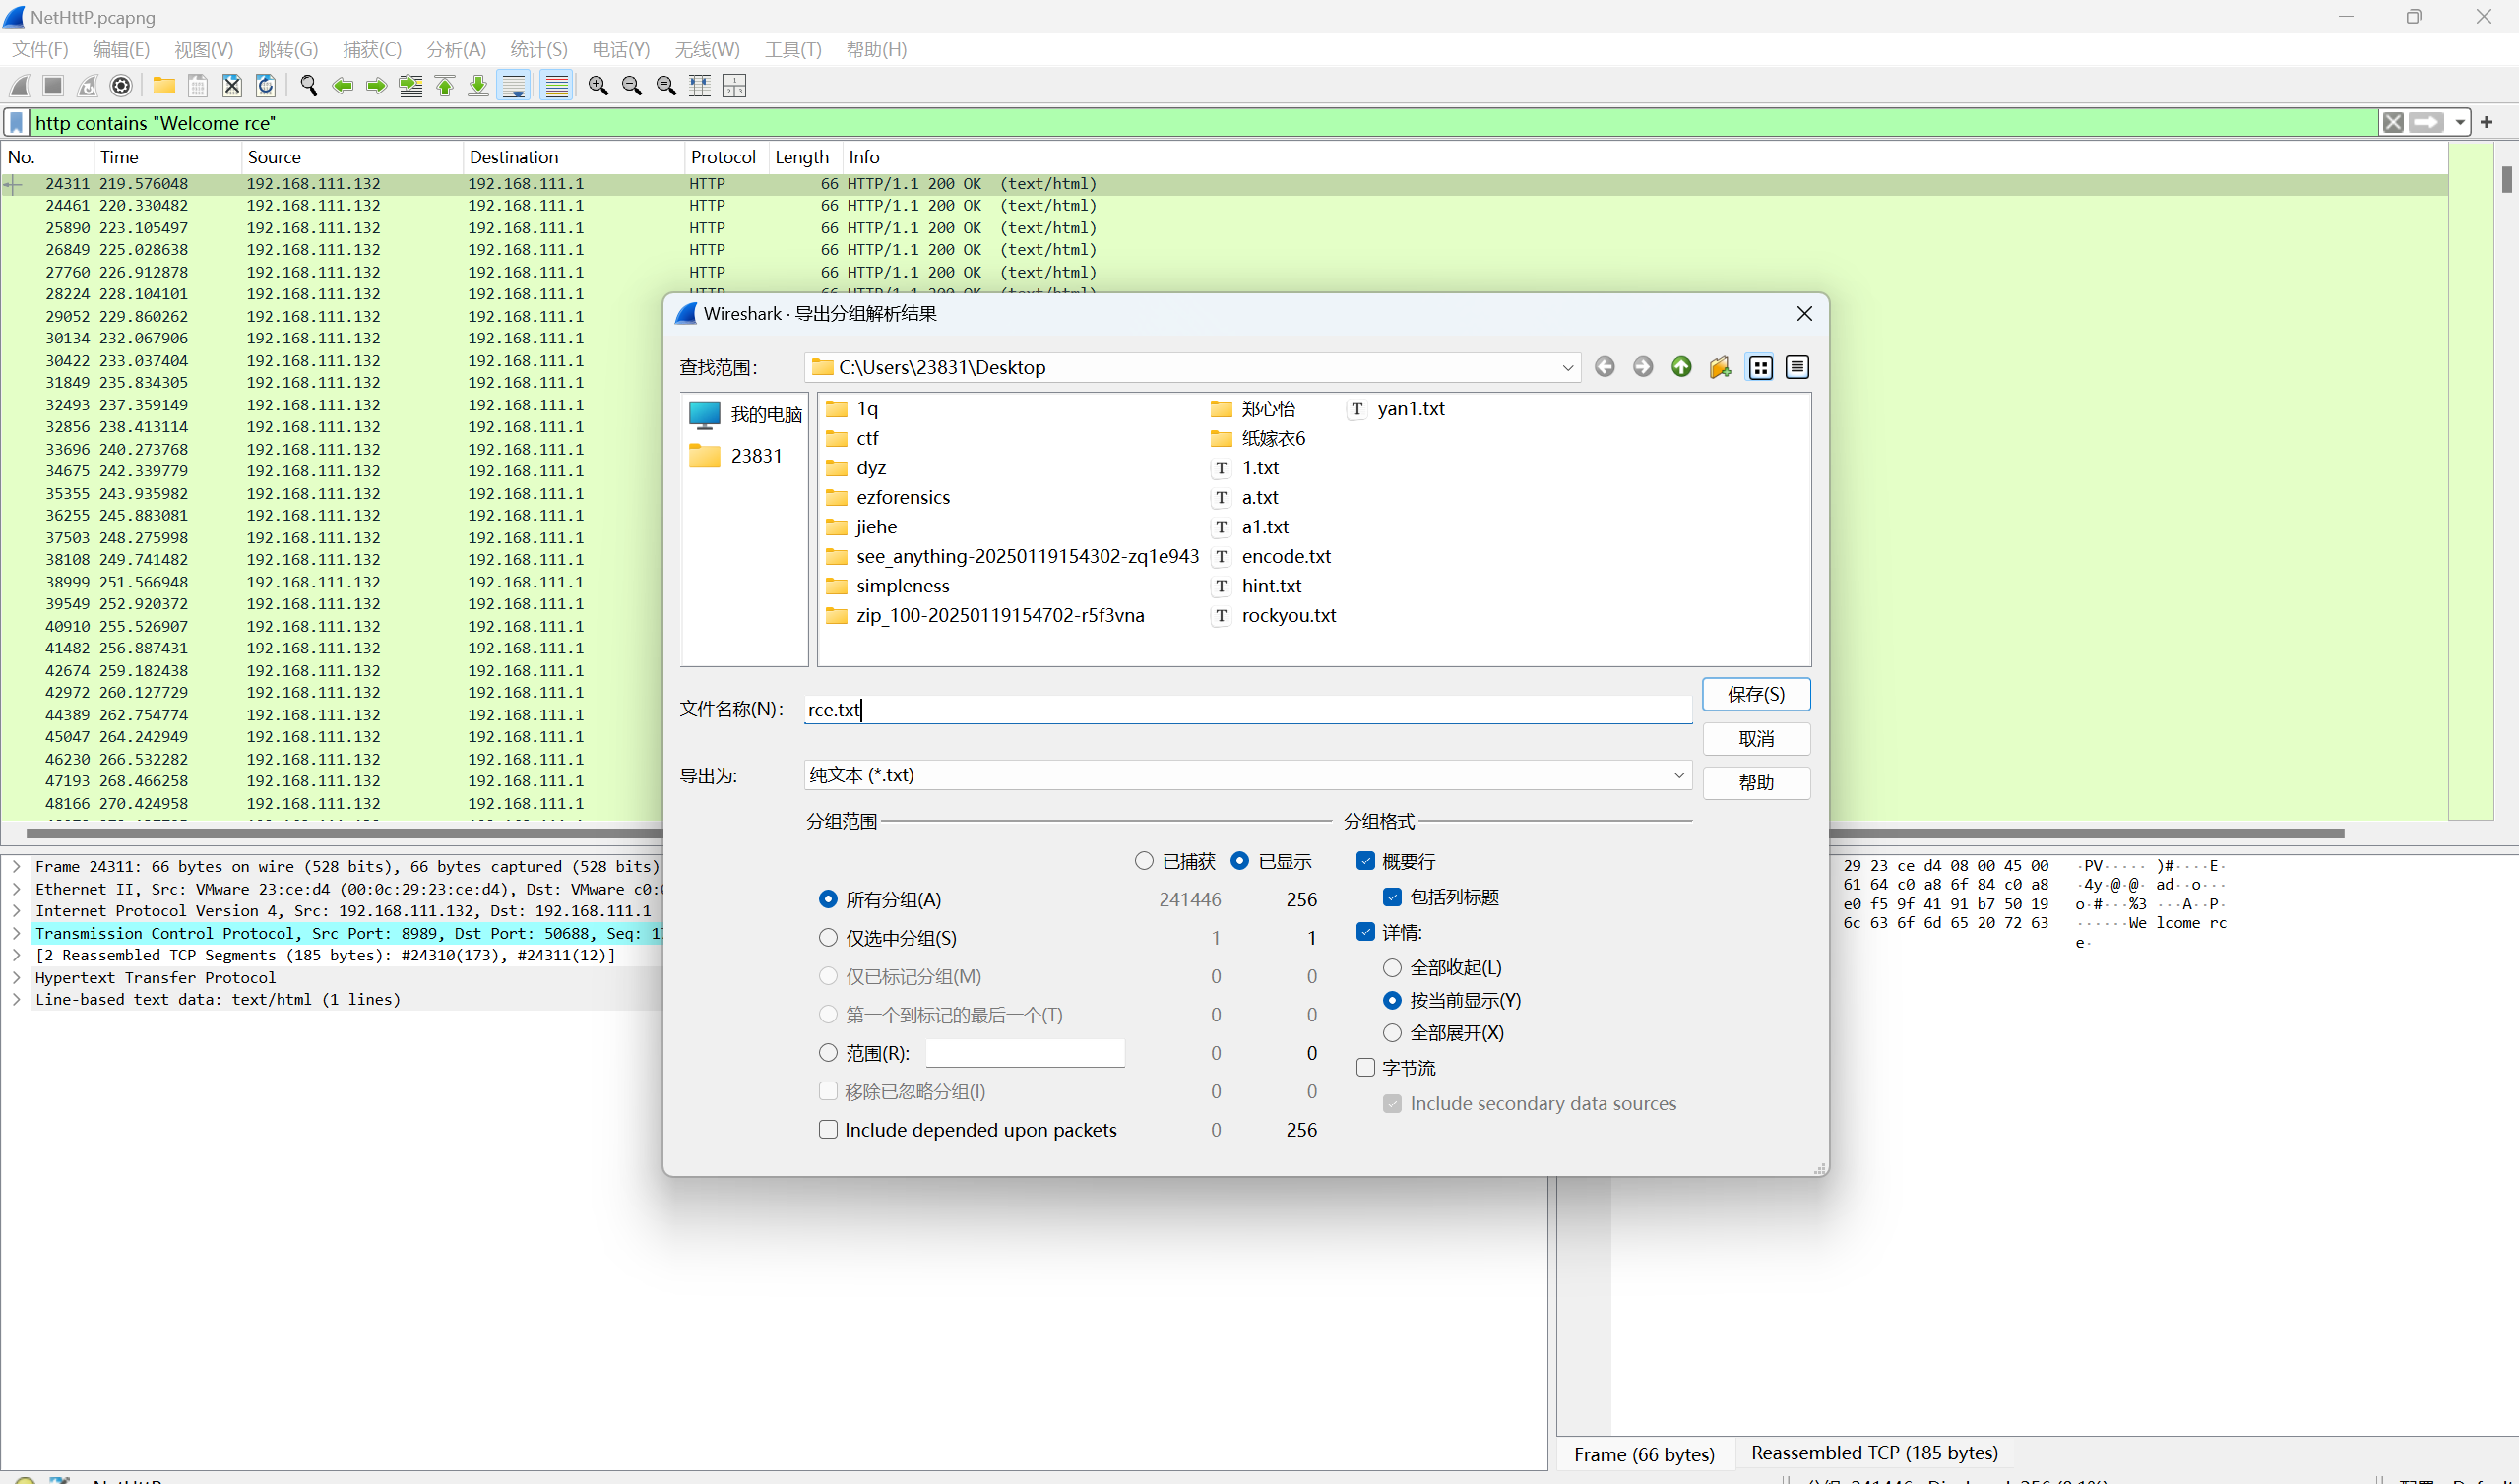This screenshot has width=2519, height=1484.
Task: Open the display filter history dropdown
Action: tap(2459, 122)
